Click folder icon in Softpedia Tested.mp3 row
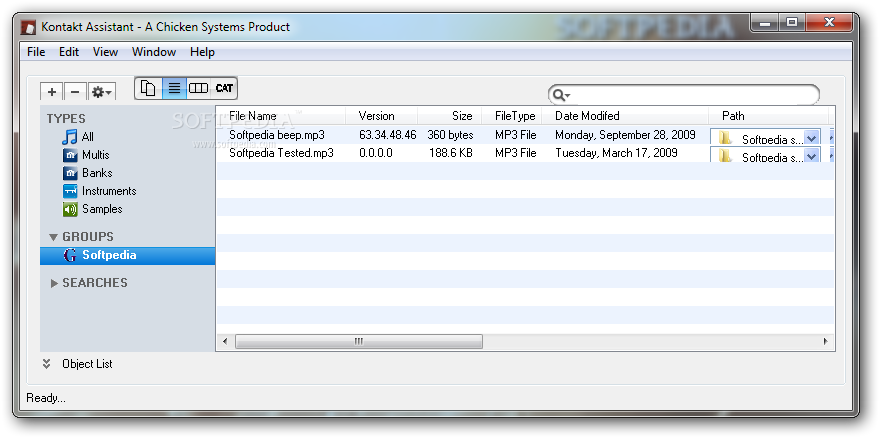880x438 pixels. coord(725,155)
